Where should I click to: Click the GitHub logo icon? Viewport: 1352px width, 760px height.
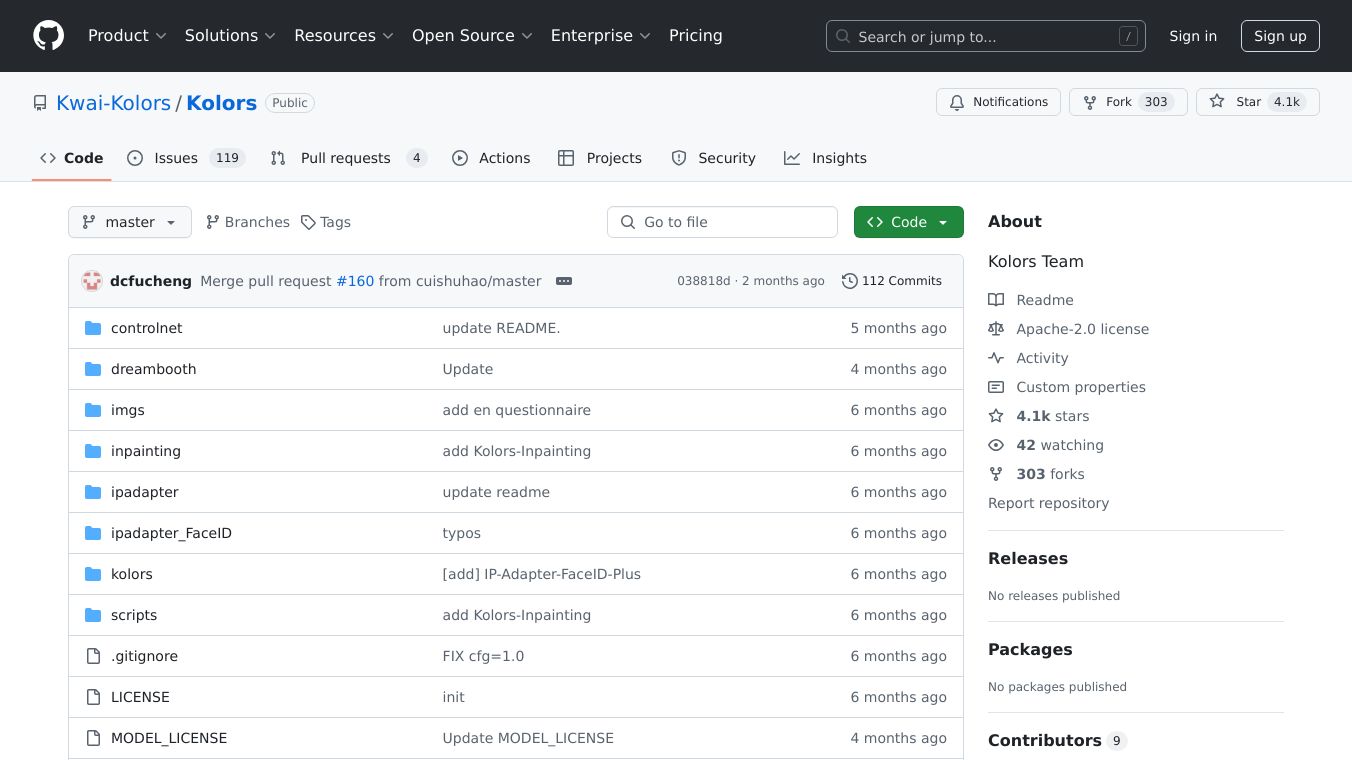point(48,36)
